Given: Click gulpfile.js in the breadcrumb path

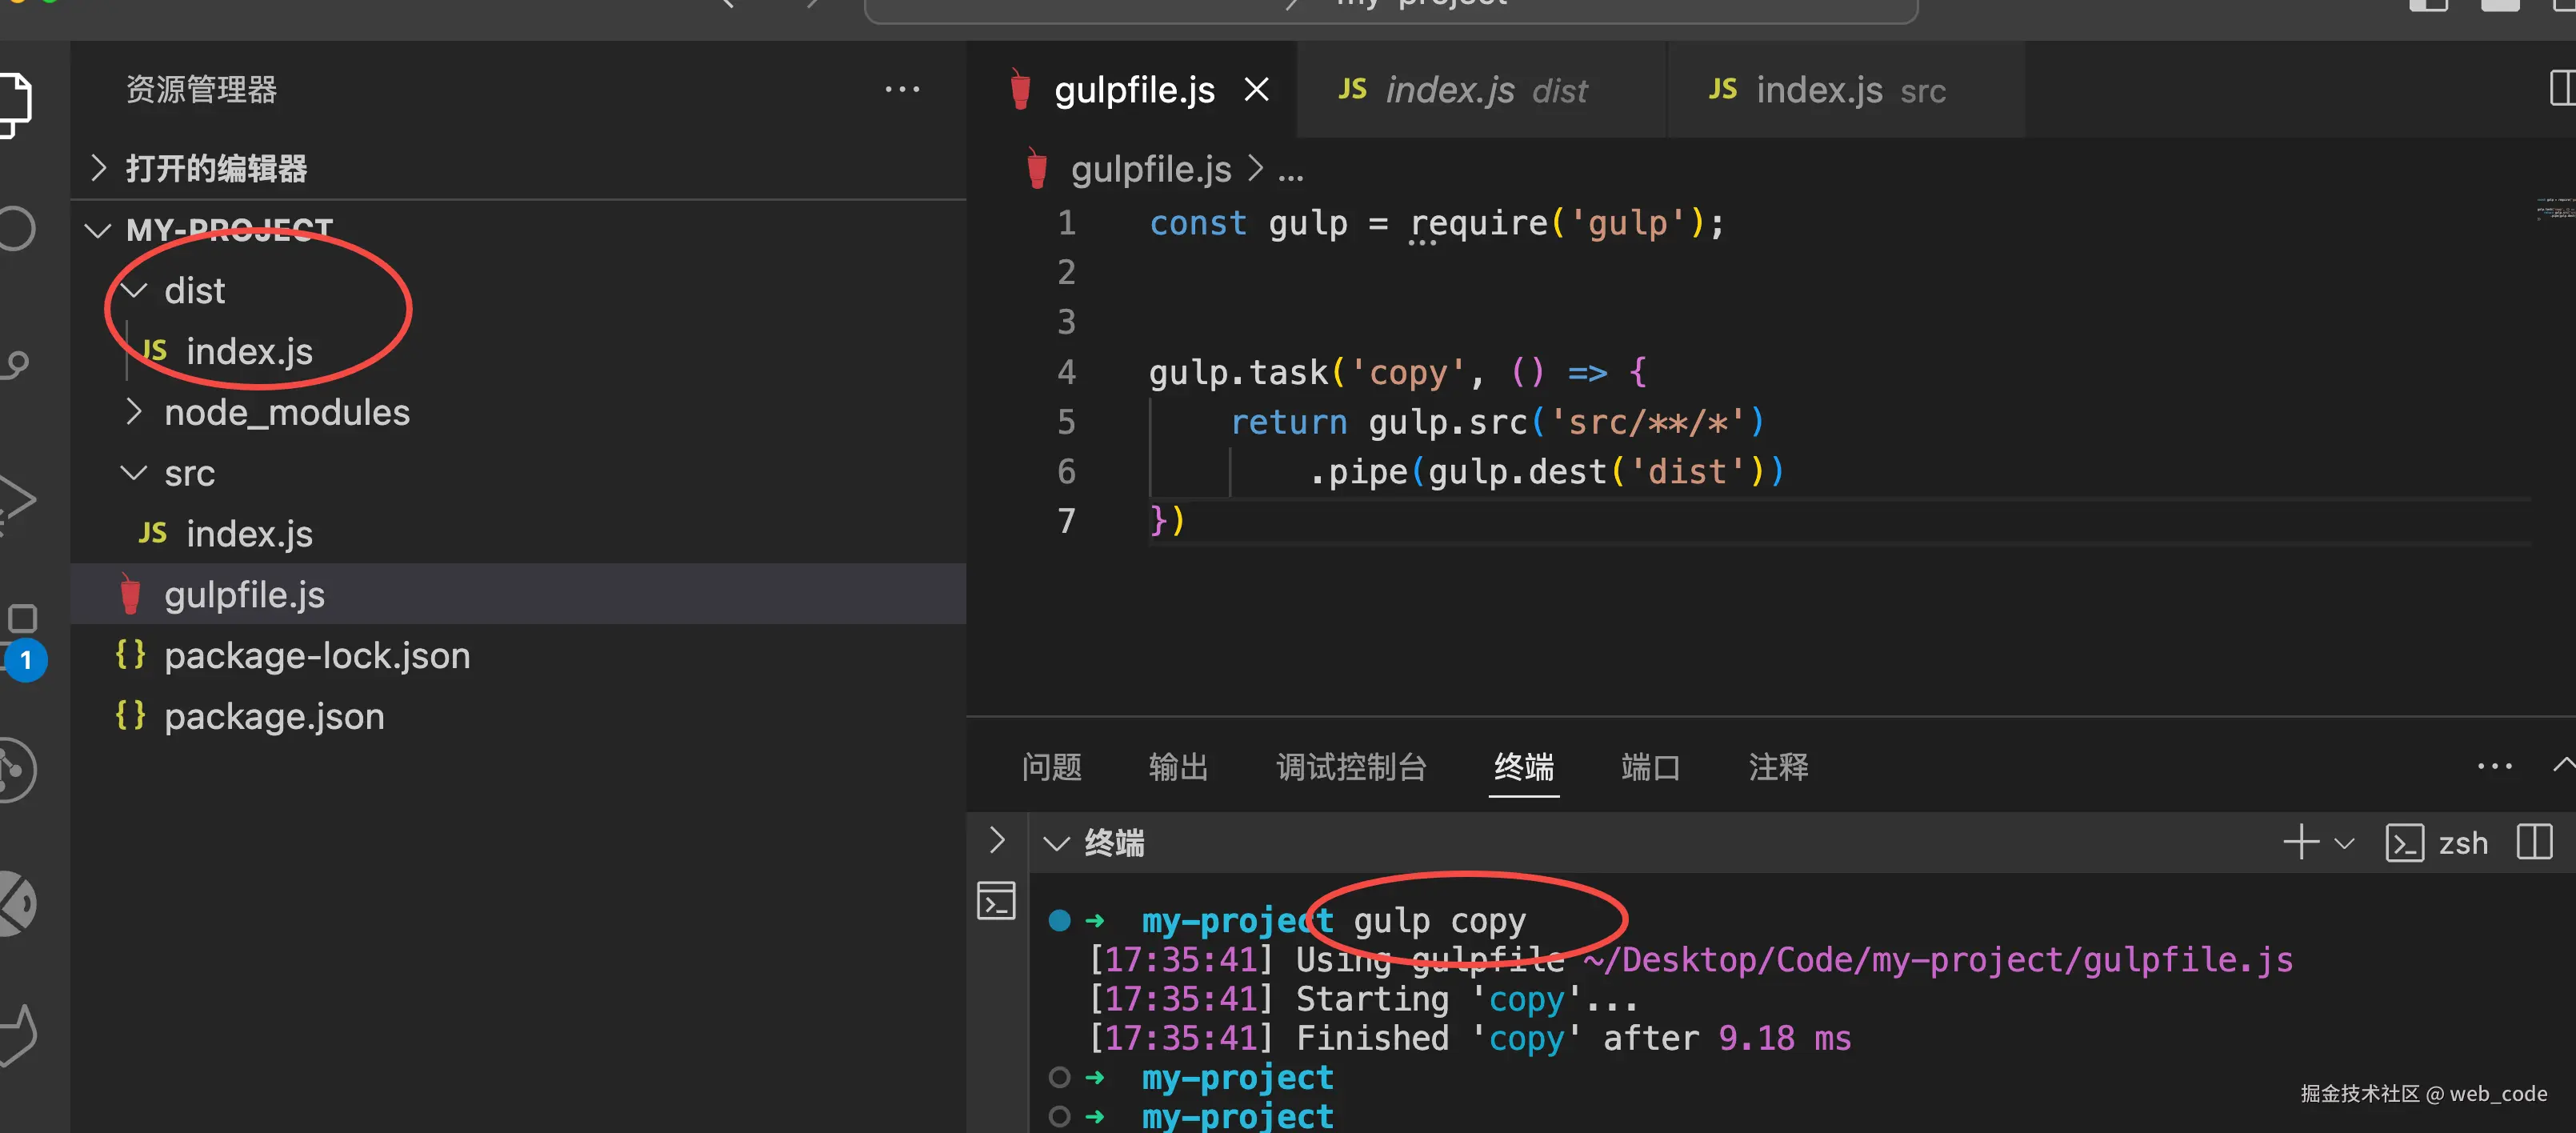Looking at the screenshot, I should [1150, 170].
